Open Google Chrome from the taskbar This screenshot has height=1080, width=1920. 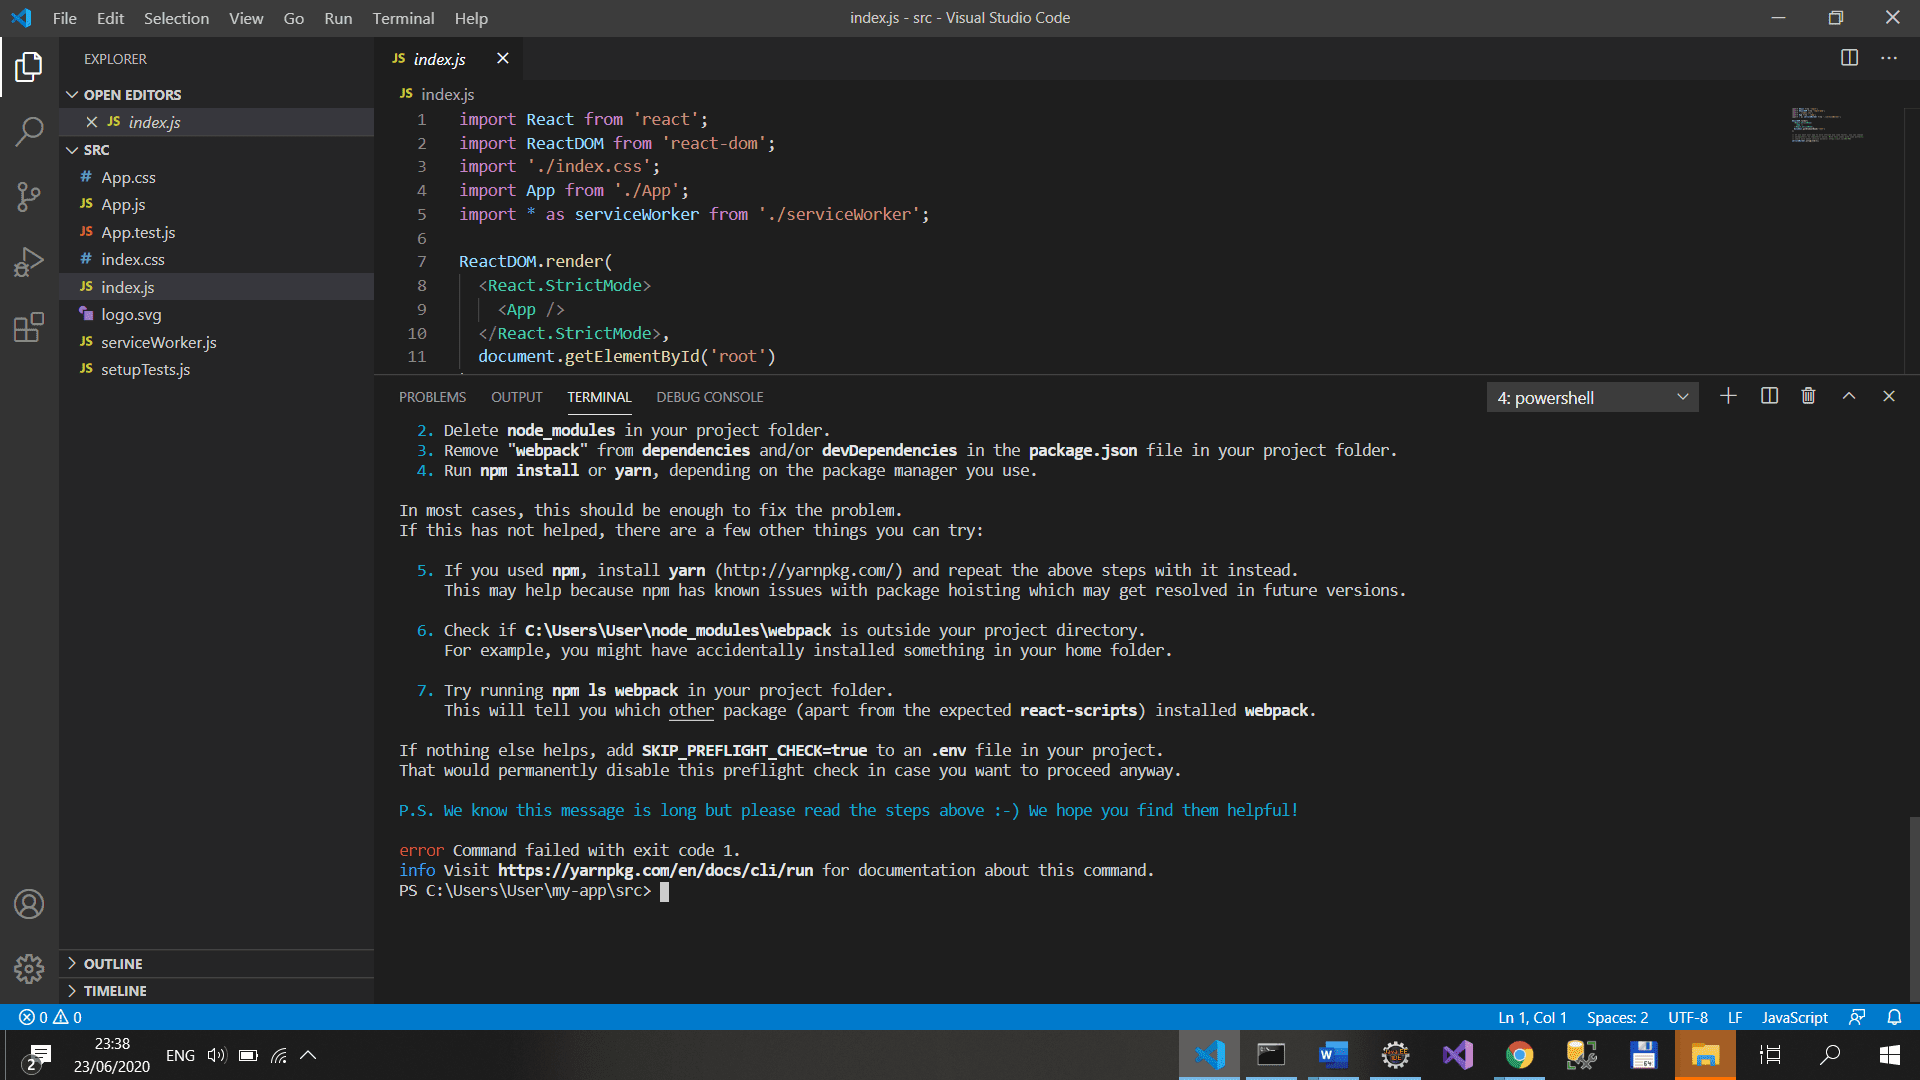[1519, 1055]
